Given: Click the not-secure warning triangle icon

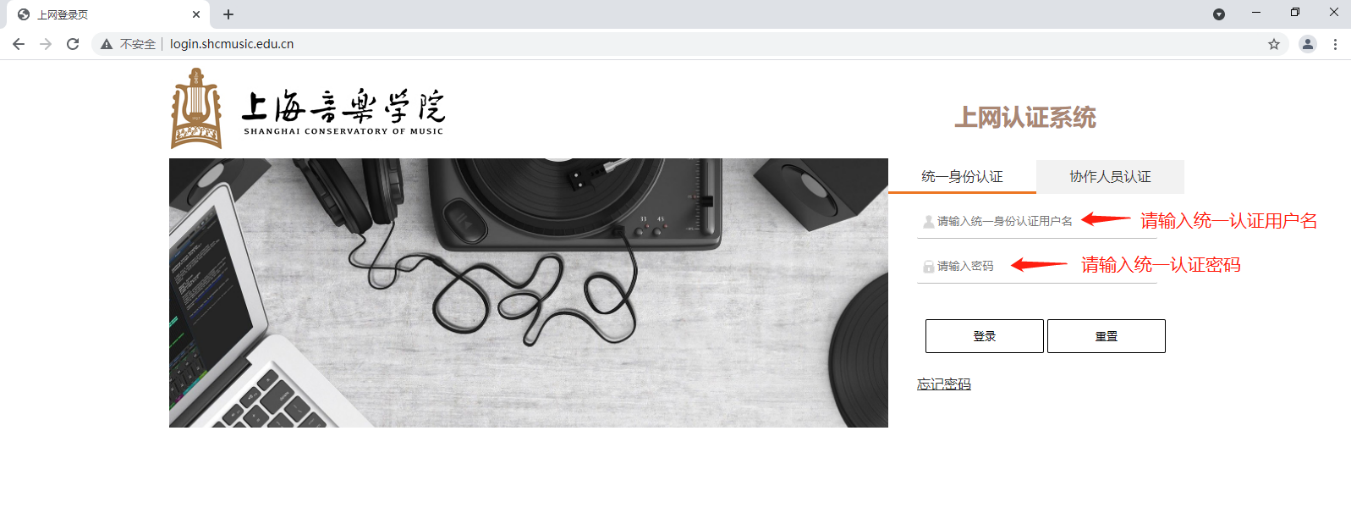Looking at the screenshot, I should (x=106, y=44).
